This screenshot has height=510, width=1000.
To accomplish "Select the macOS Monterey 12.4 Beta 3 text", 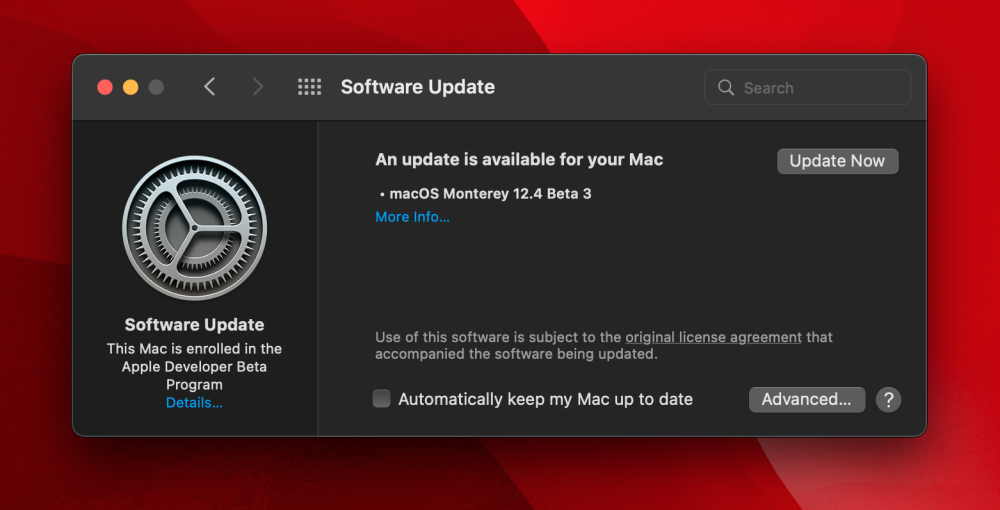I will click(x=490, y=193).
